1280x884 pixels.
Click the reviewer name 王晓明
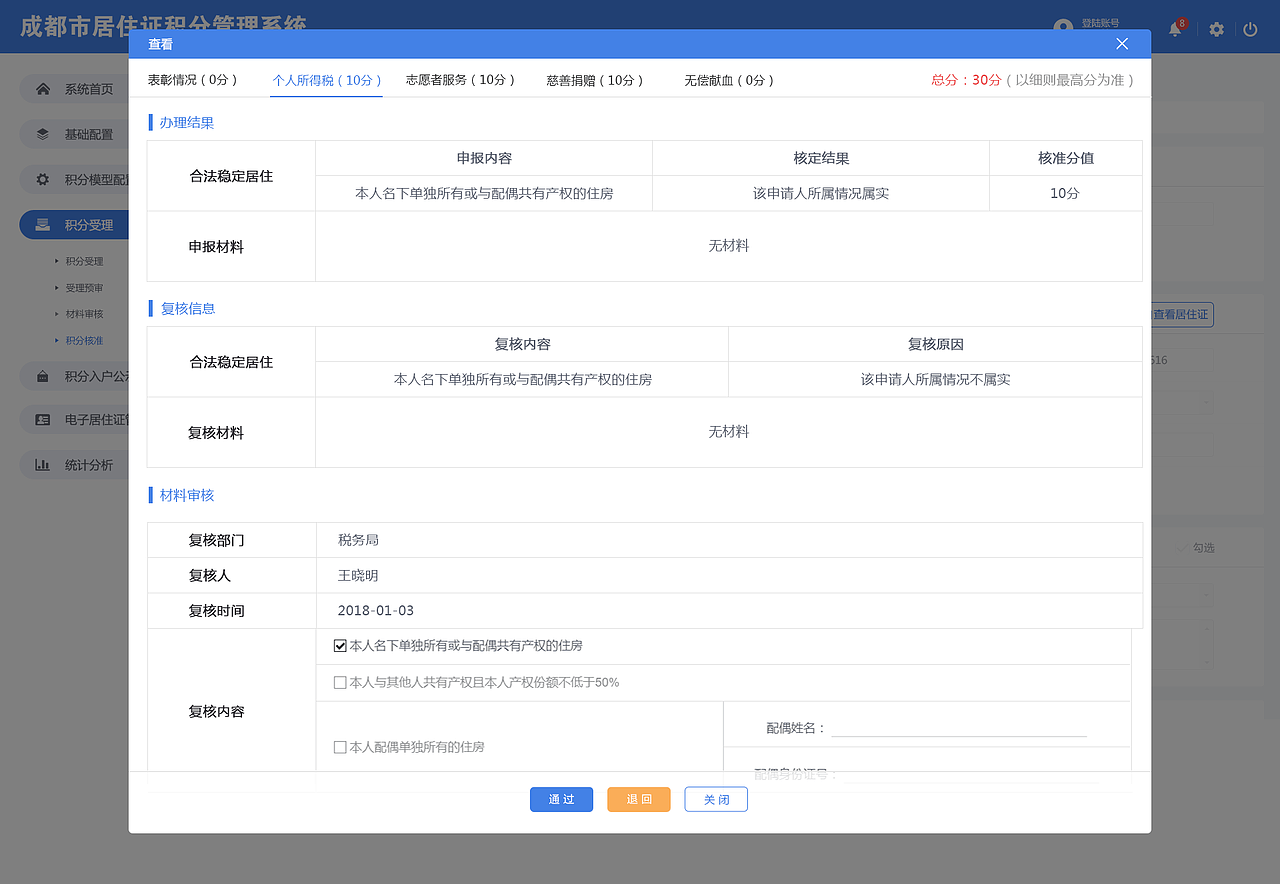click(x=358, y=576)
